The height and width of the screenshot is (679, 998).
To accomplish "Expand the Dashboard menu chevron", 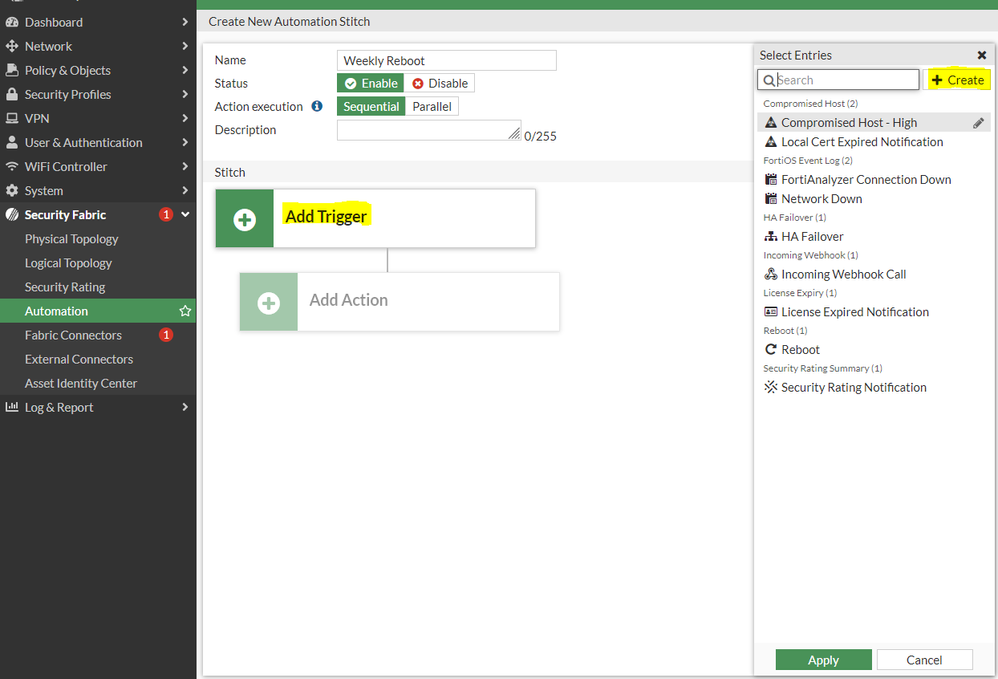I will (185, 22).
